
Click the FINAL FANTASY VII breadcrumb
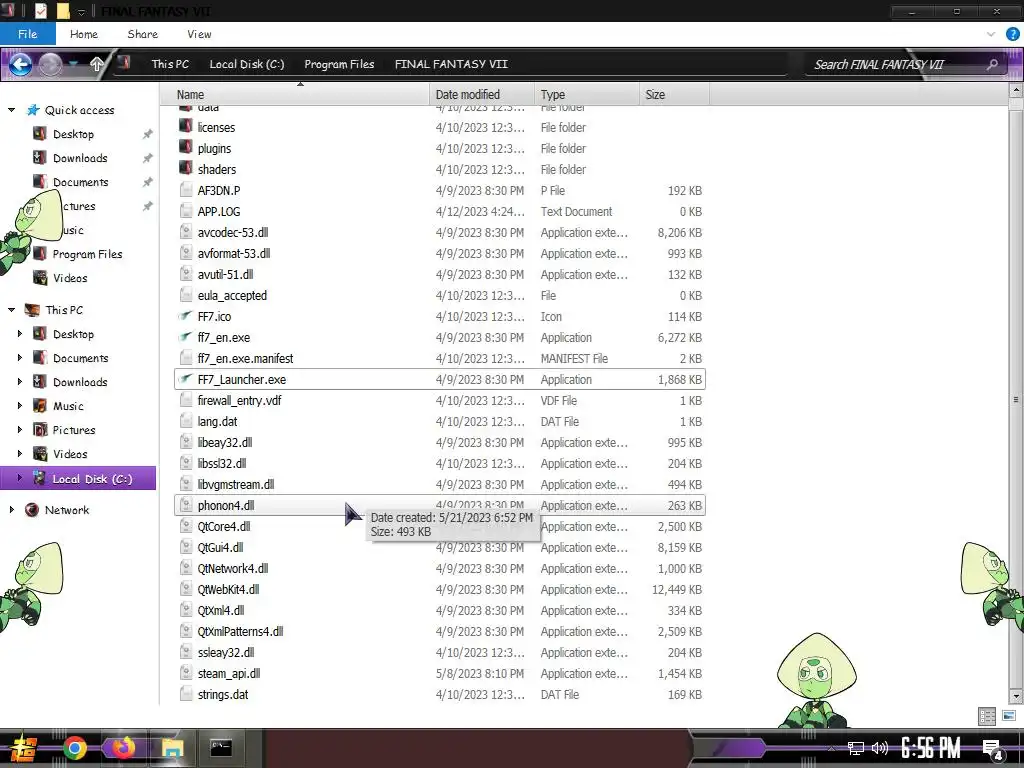click(x=451, y=64)
